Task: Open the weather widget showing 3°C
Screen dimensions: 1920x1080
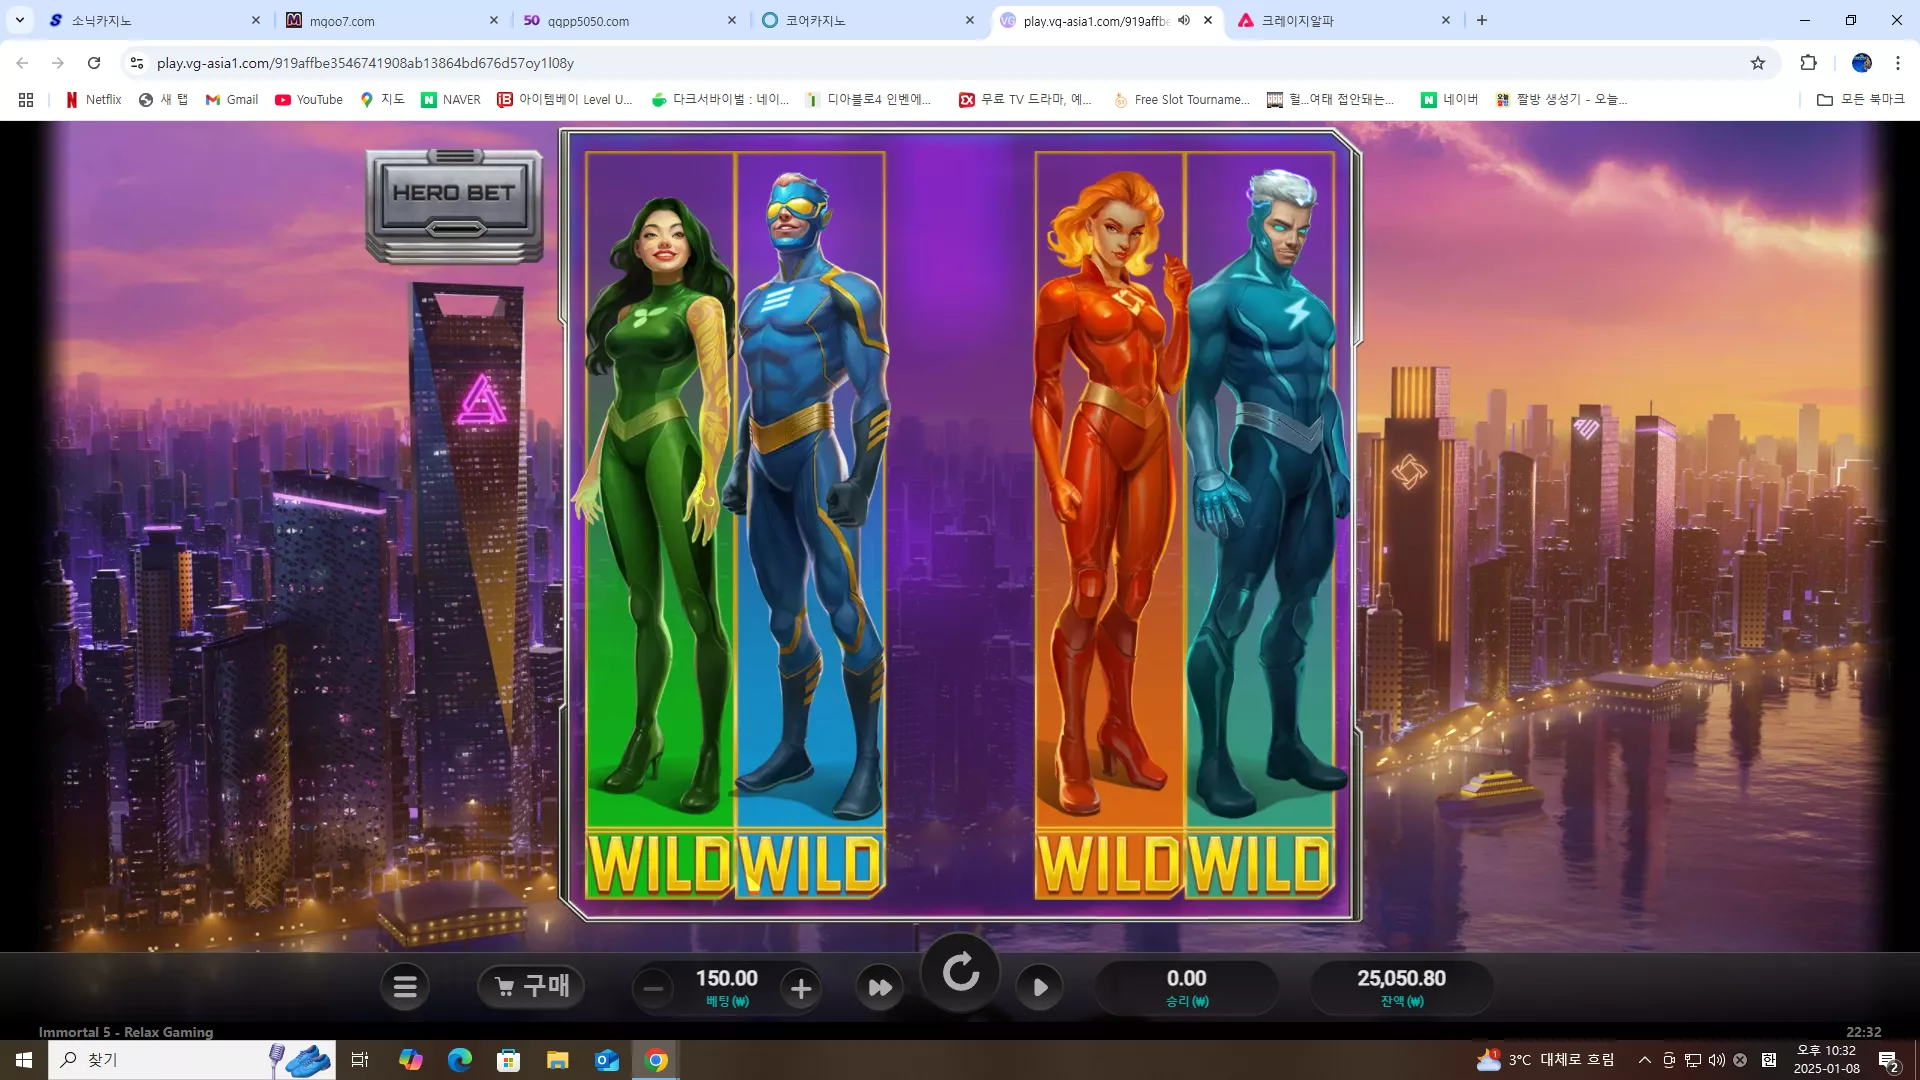Action: pos(1546,1060)
